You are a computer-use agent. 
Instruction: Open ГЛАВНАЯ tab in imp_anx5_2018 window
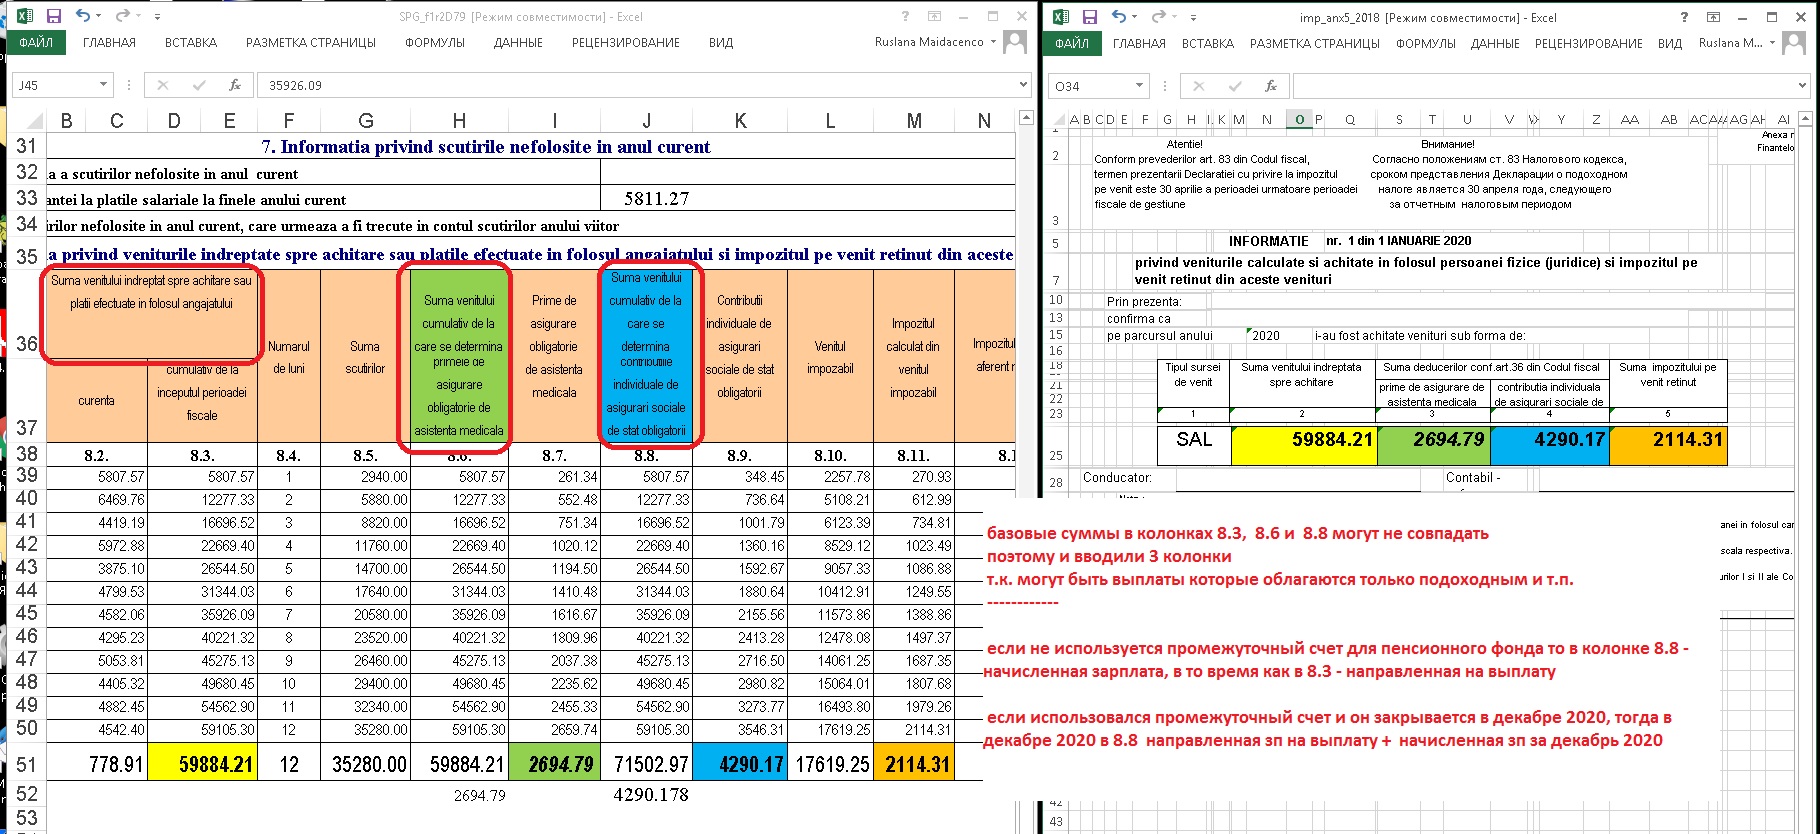pos(1139,43)
